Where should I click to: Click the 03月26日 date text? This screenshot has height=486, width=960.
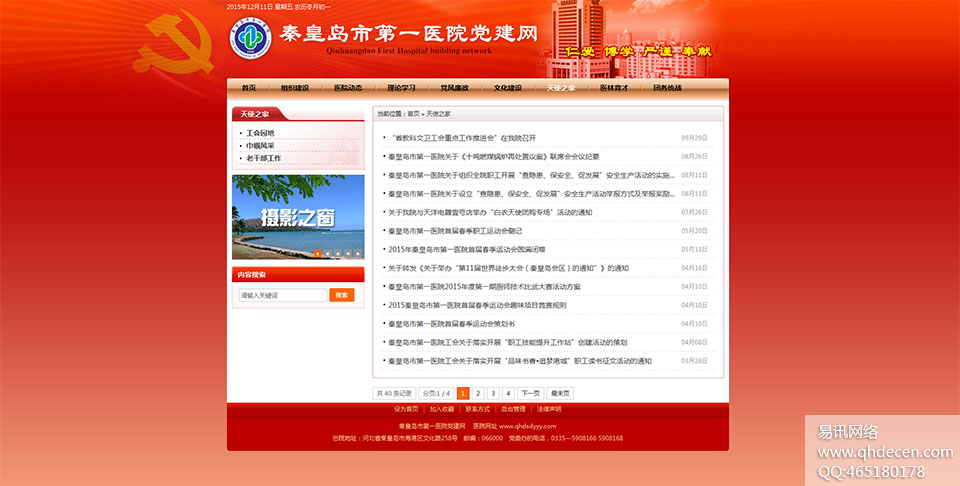pyautogui.click(x=694, y=361)
